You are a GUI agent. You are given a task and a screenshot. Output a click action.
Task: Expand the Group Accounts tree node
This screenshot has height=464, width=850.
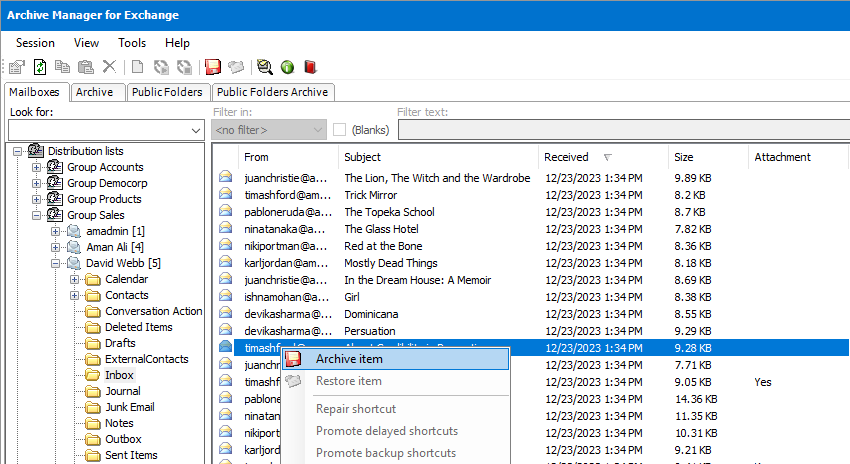click(37, 167)
